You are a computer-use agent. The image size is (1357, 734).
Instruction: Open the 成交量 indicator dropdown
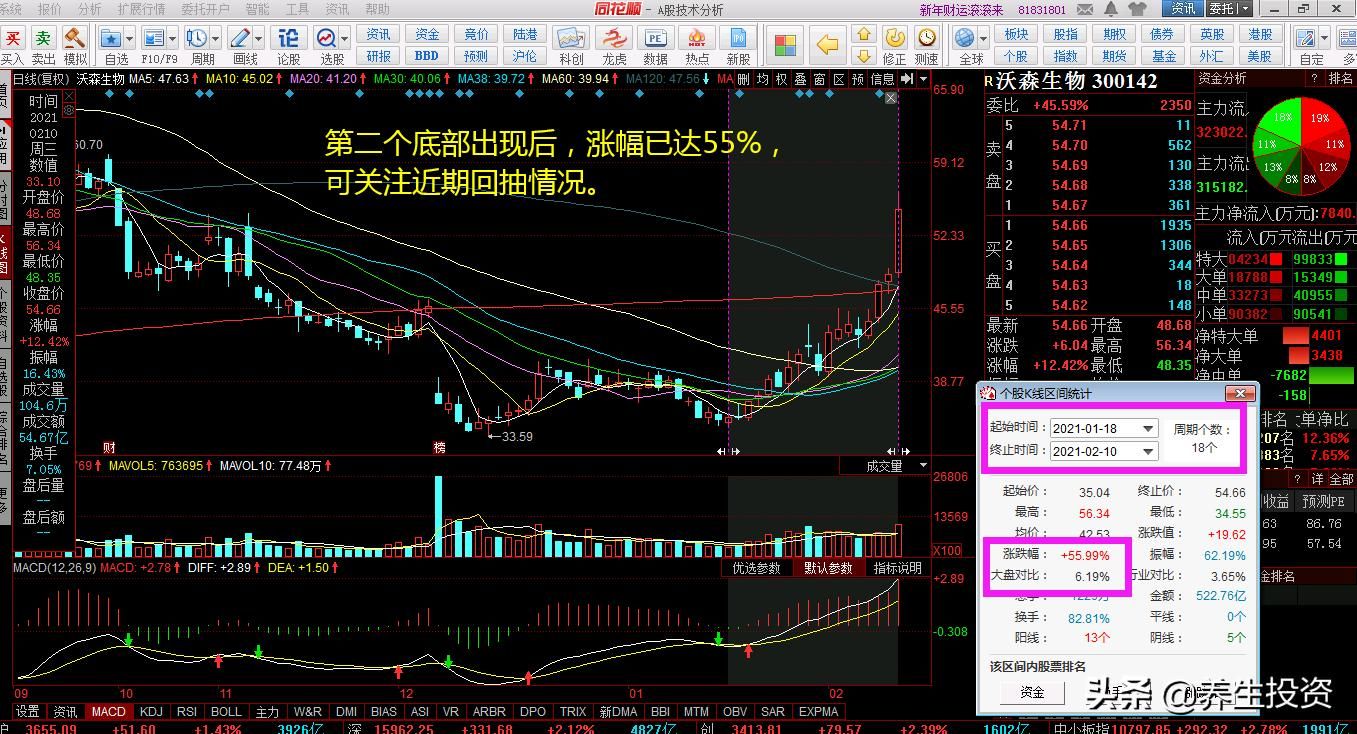[922, 466]
